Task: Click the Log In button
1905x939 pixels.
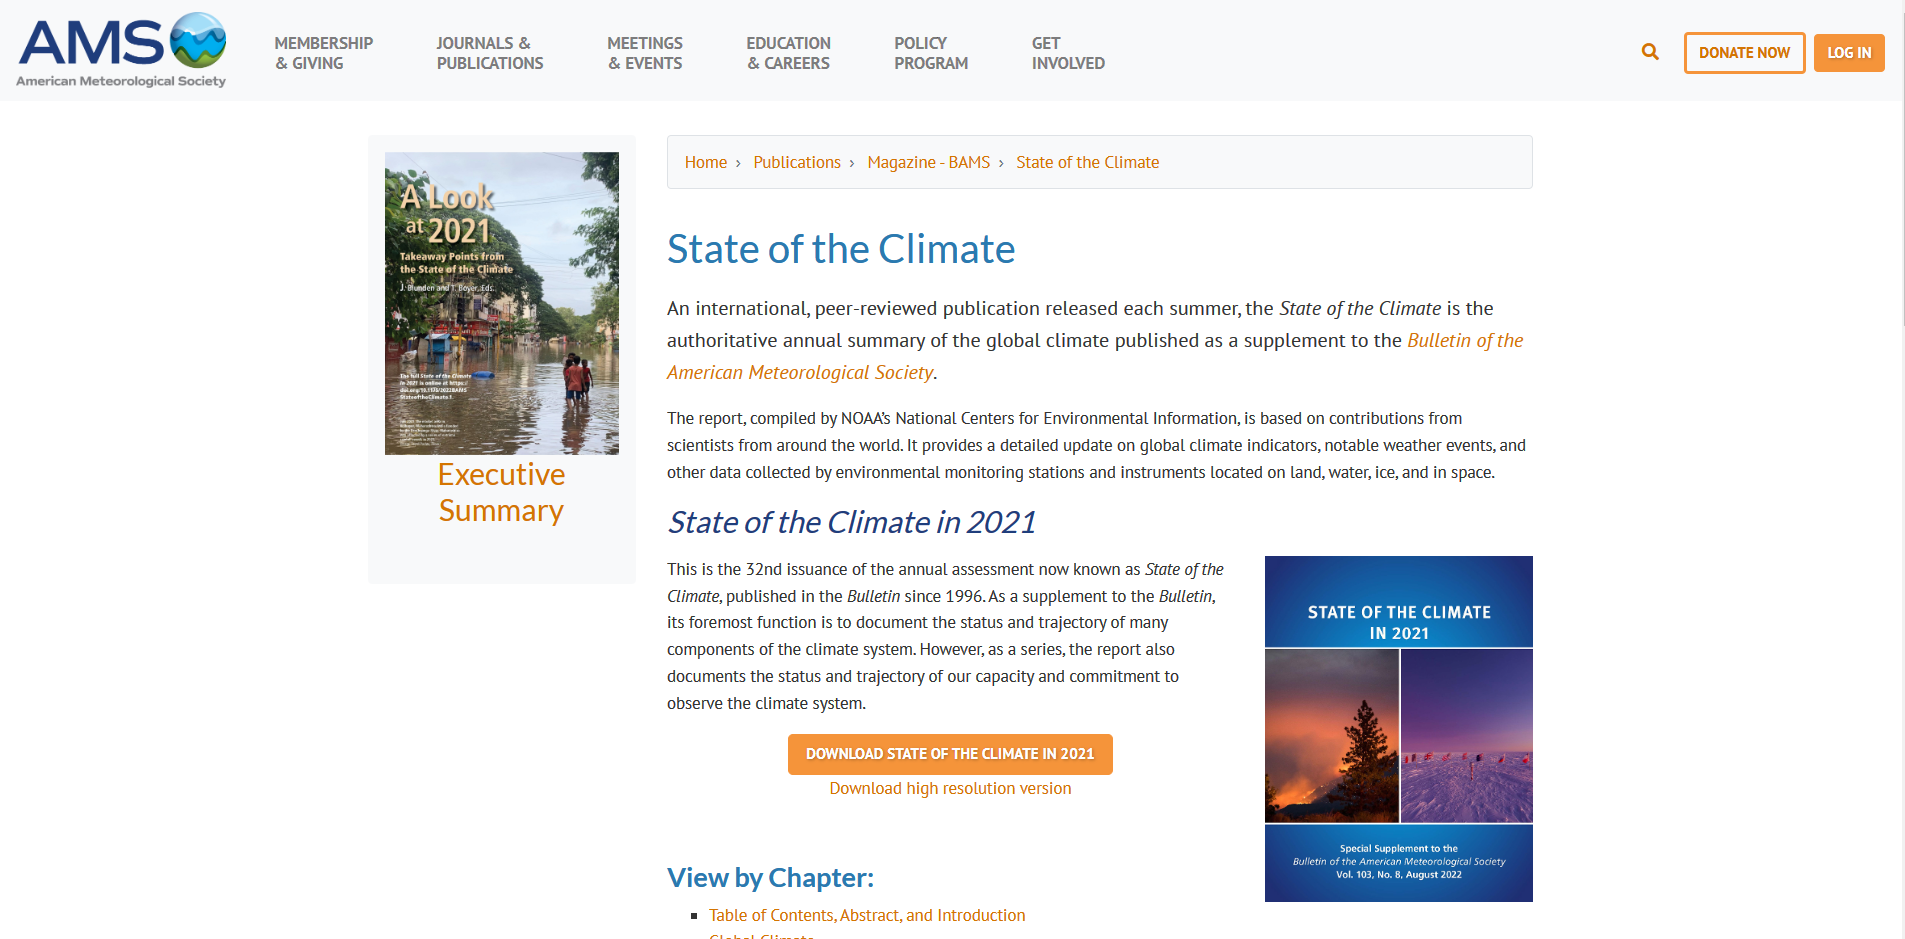Action: 1849,53
